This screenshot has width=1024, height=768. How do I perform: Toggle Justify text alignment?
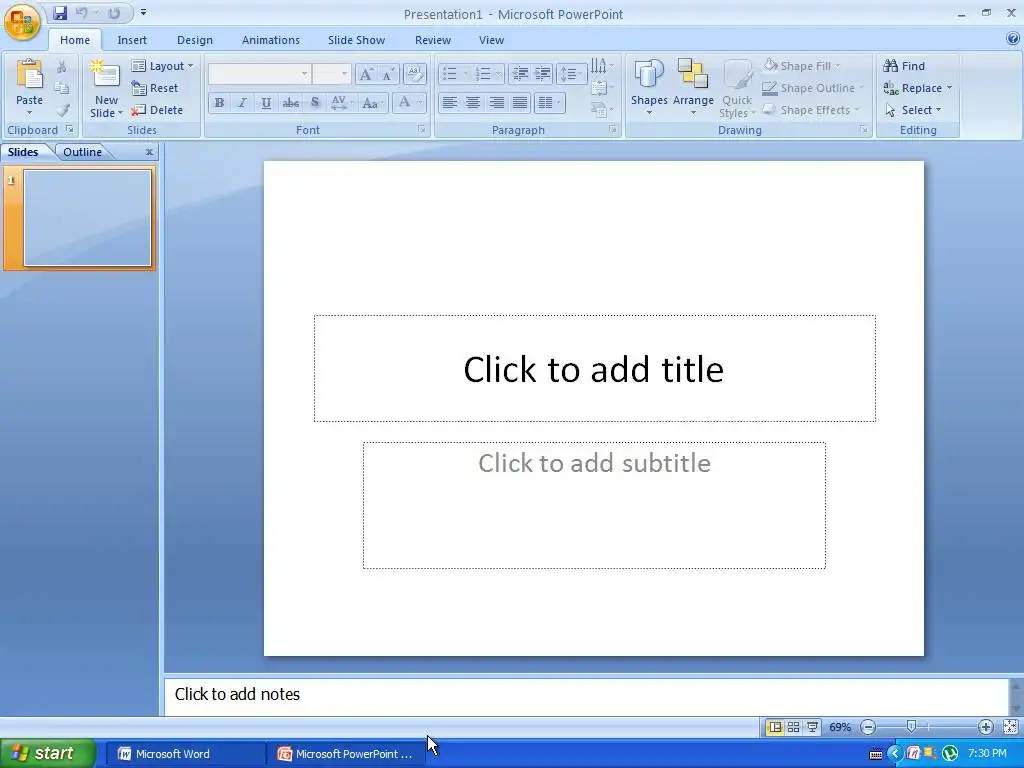coord(520,103)
